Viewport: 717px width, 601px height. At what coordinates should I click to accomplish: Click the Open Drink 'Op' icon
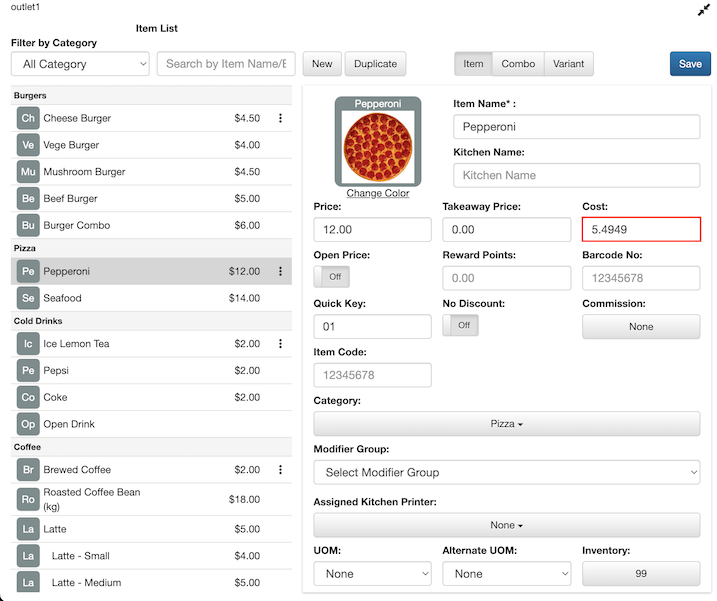28,424
